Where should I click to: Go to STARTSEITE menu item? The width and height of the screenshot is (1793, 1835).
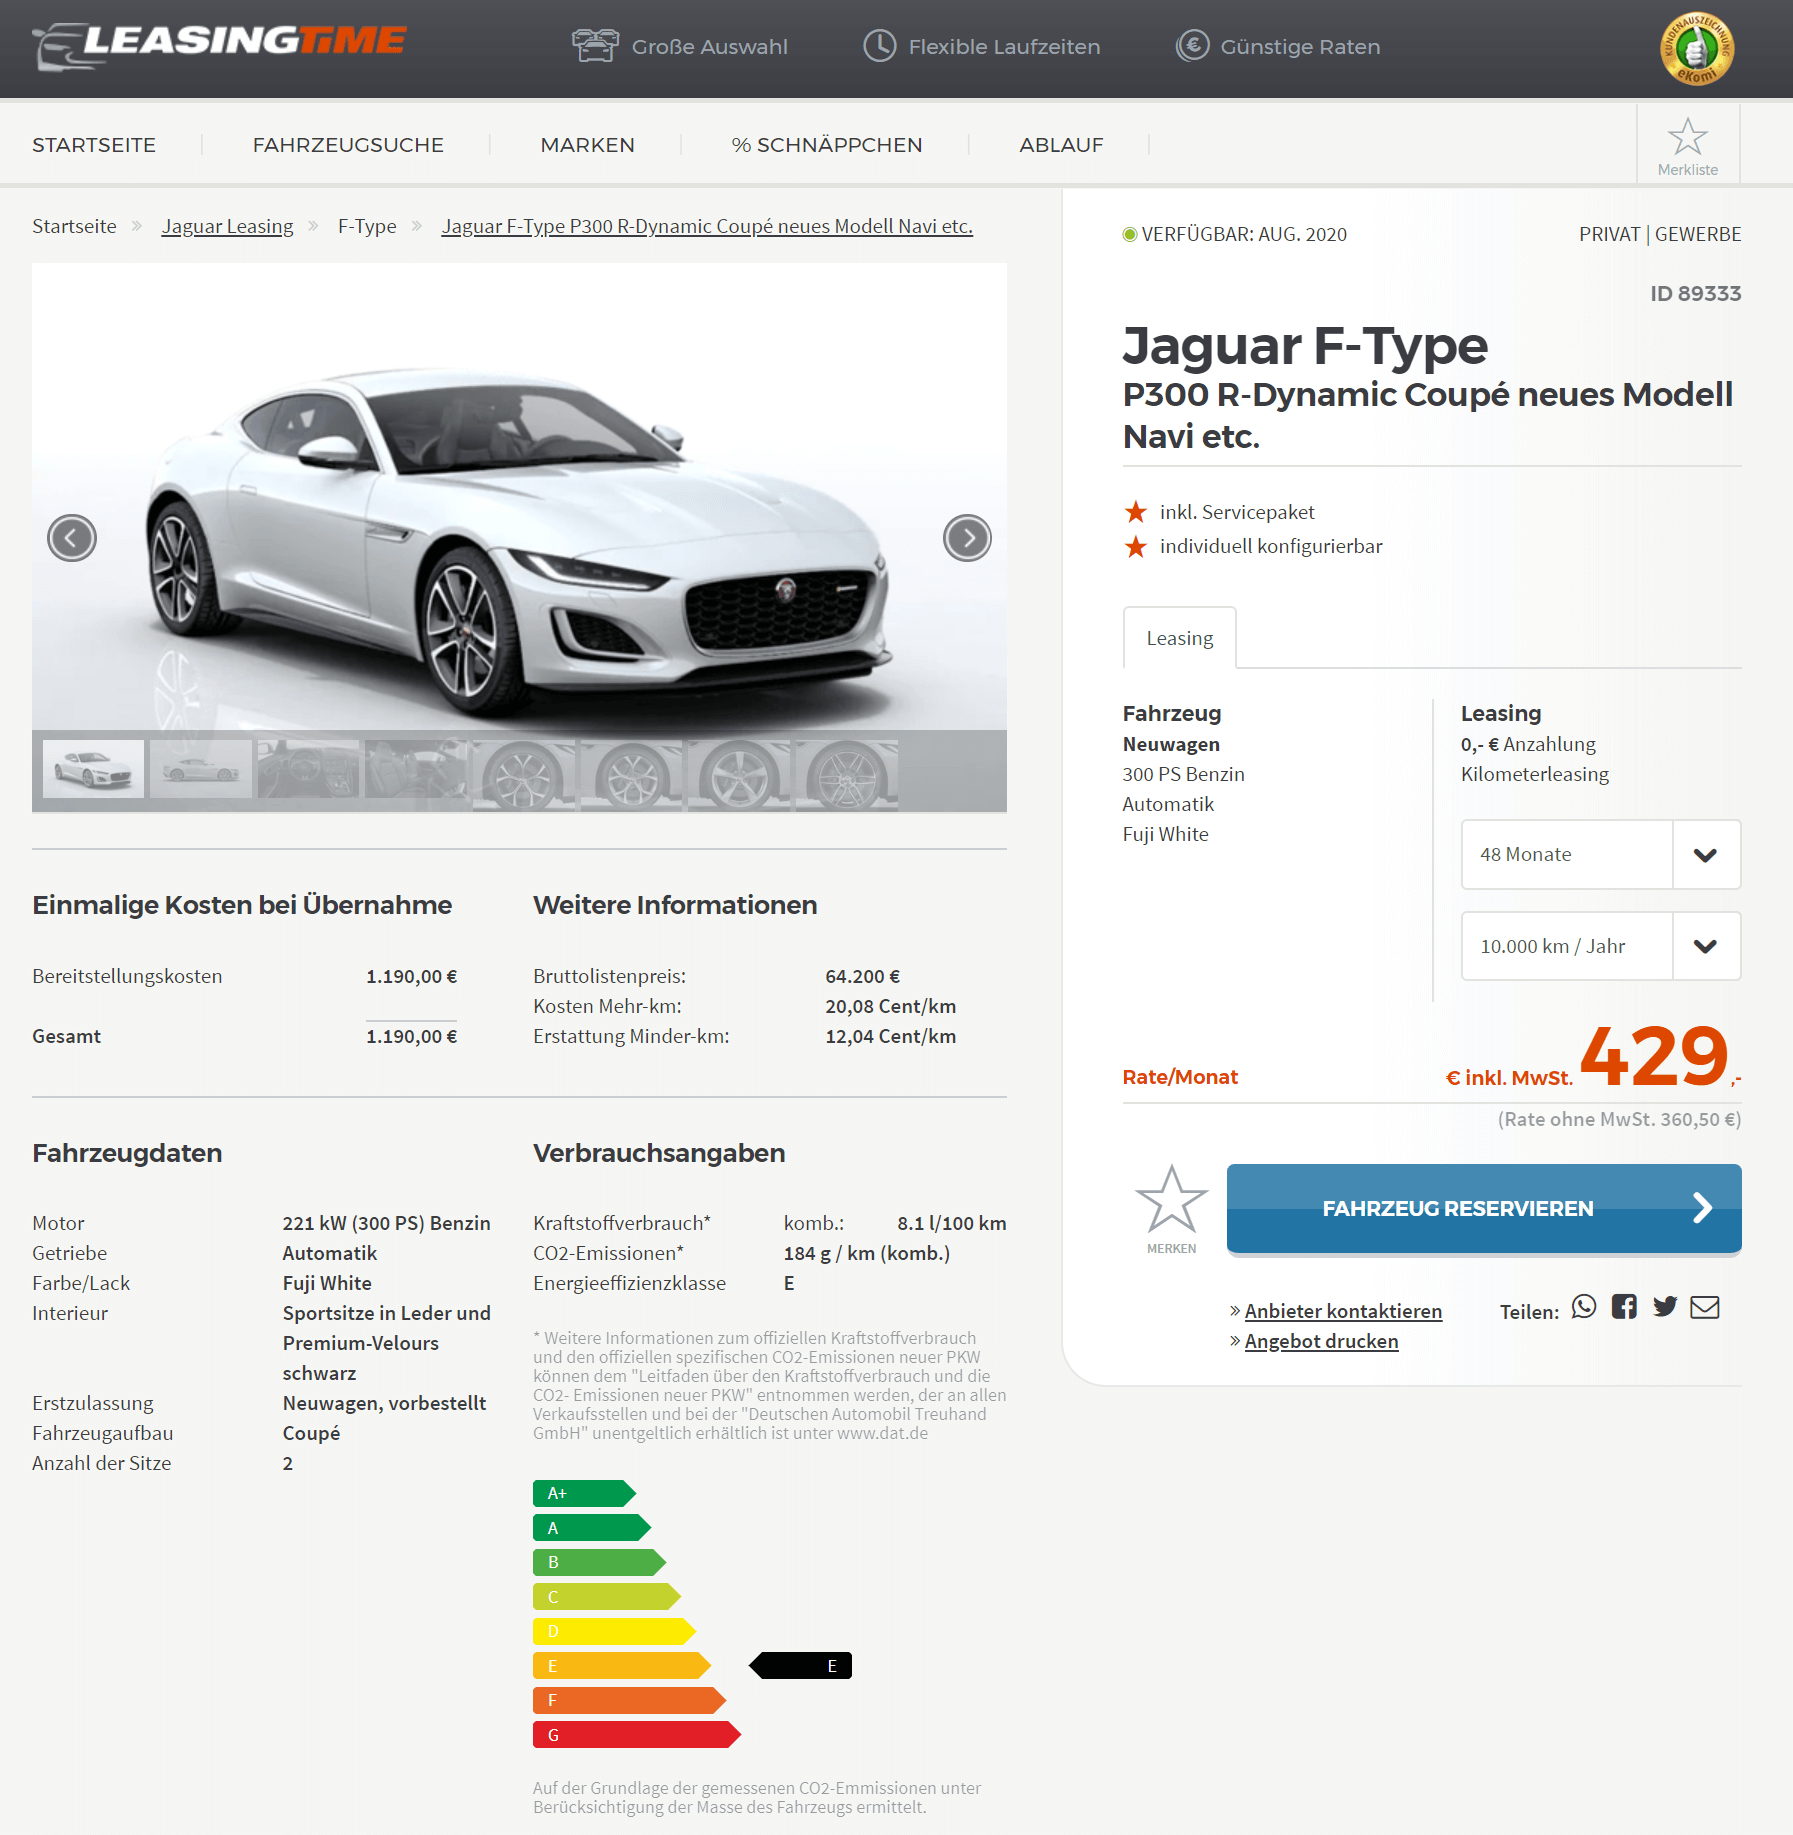pos(94,145)
